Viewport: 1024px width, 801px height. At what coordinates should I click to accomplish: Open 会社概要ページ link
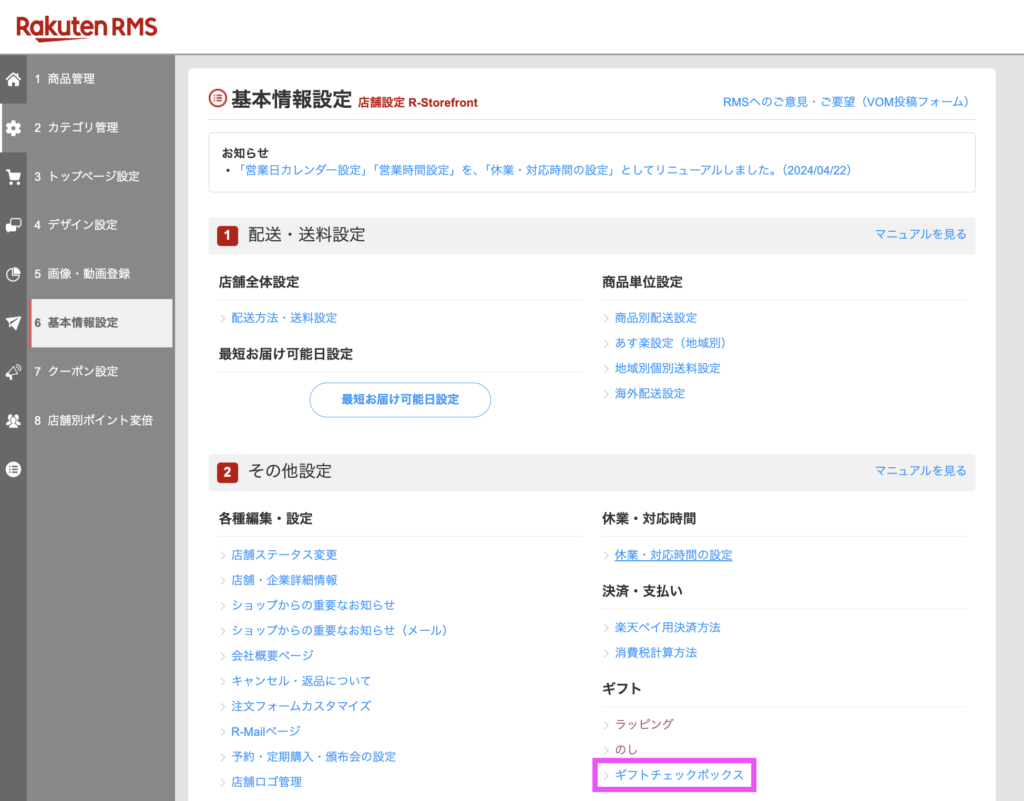pyautogui.click(x=272, y=655)
